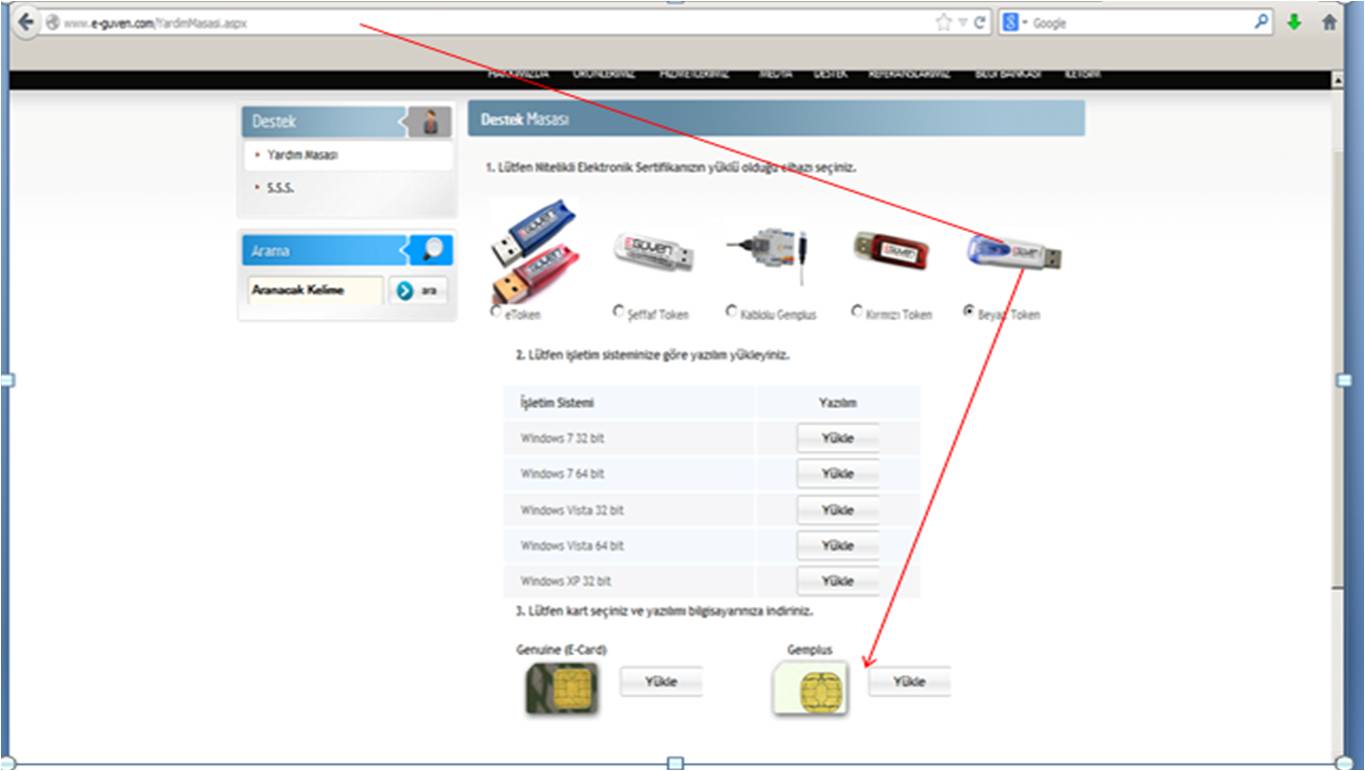Select the eToken radio button
This screenshot has width=1365, height=771.
pyautogui.click(x=497, y=312)
